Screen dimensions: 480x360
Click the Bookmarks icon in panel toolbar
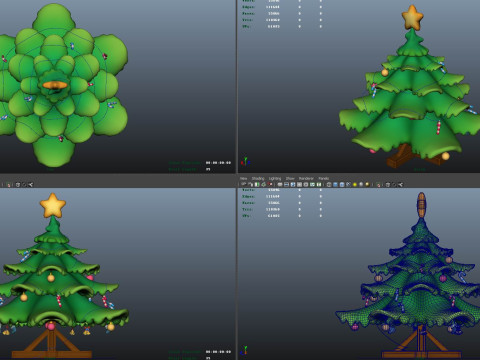click(257, 184)
